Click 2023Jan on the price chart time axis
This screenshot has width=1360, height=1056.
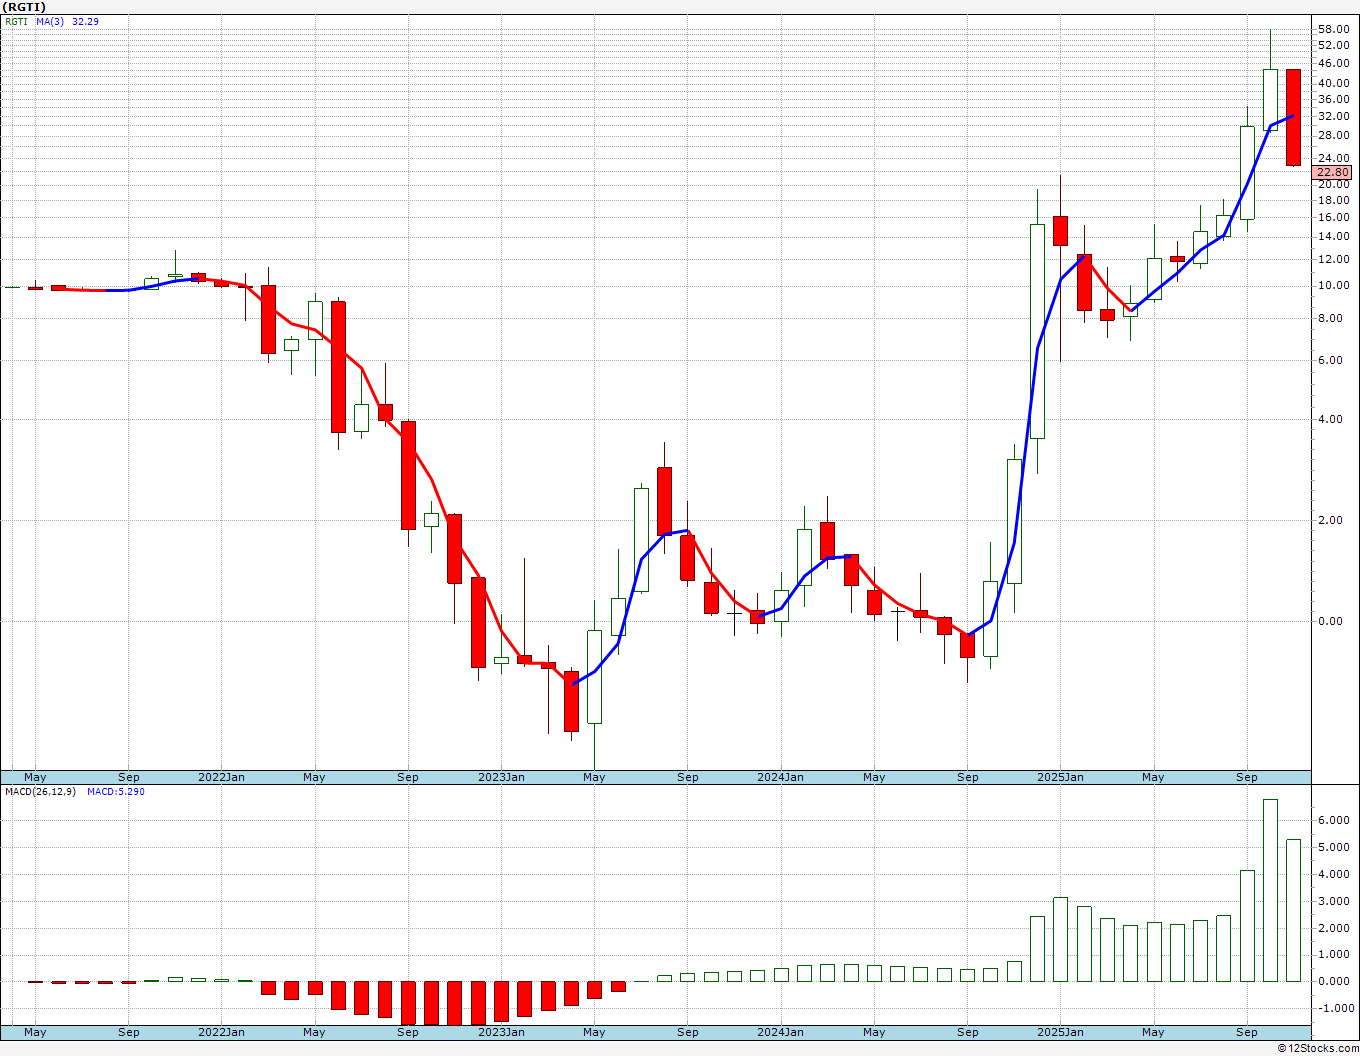point(501,777)
